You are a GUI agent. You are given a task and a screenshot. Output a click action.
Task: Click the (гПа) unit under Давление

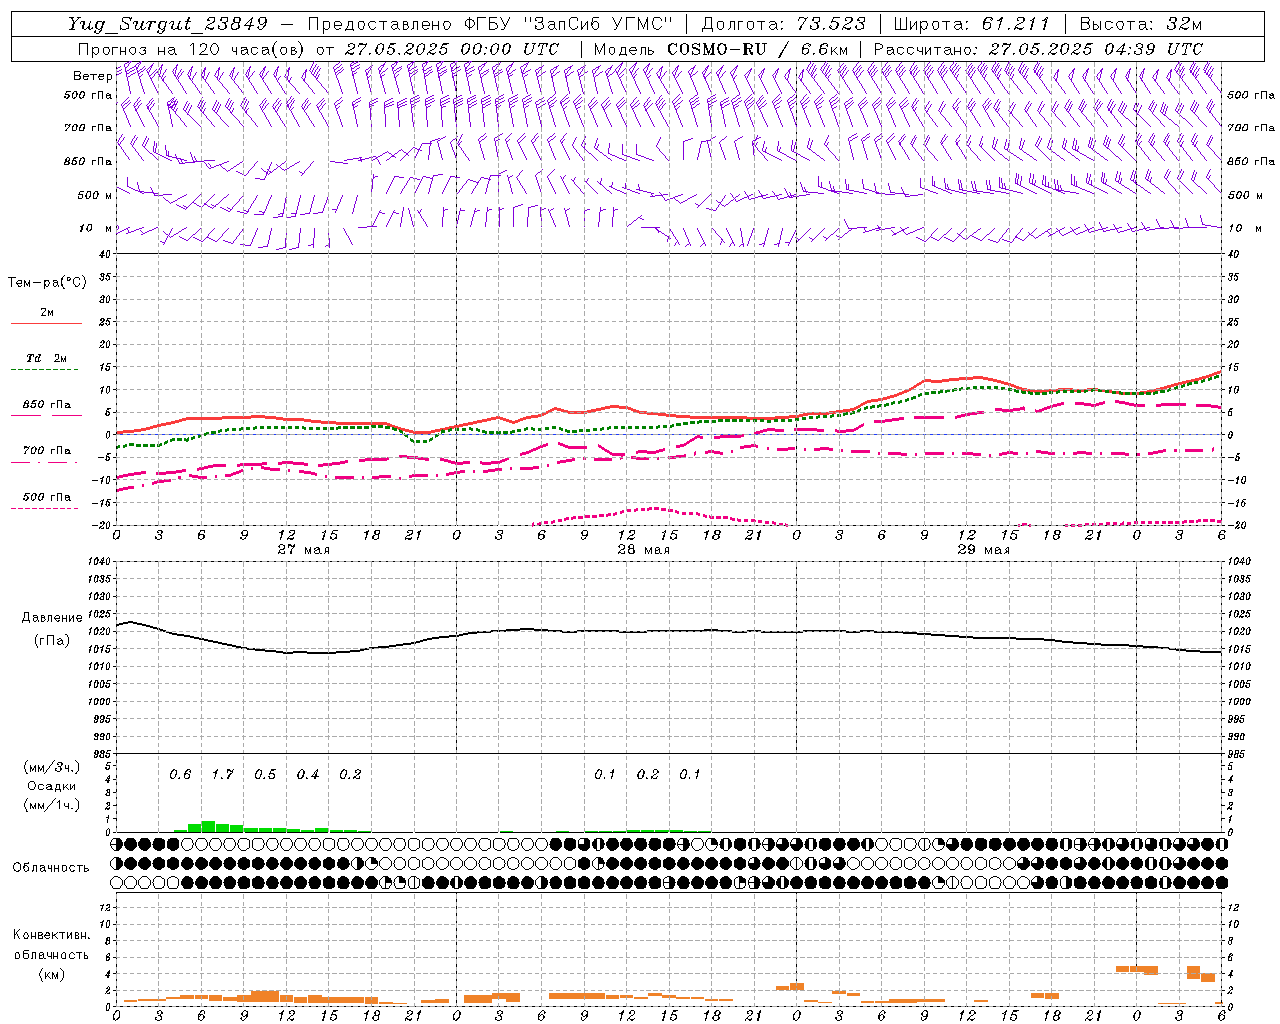pyautogui.click(x=52, y=640)
